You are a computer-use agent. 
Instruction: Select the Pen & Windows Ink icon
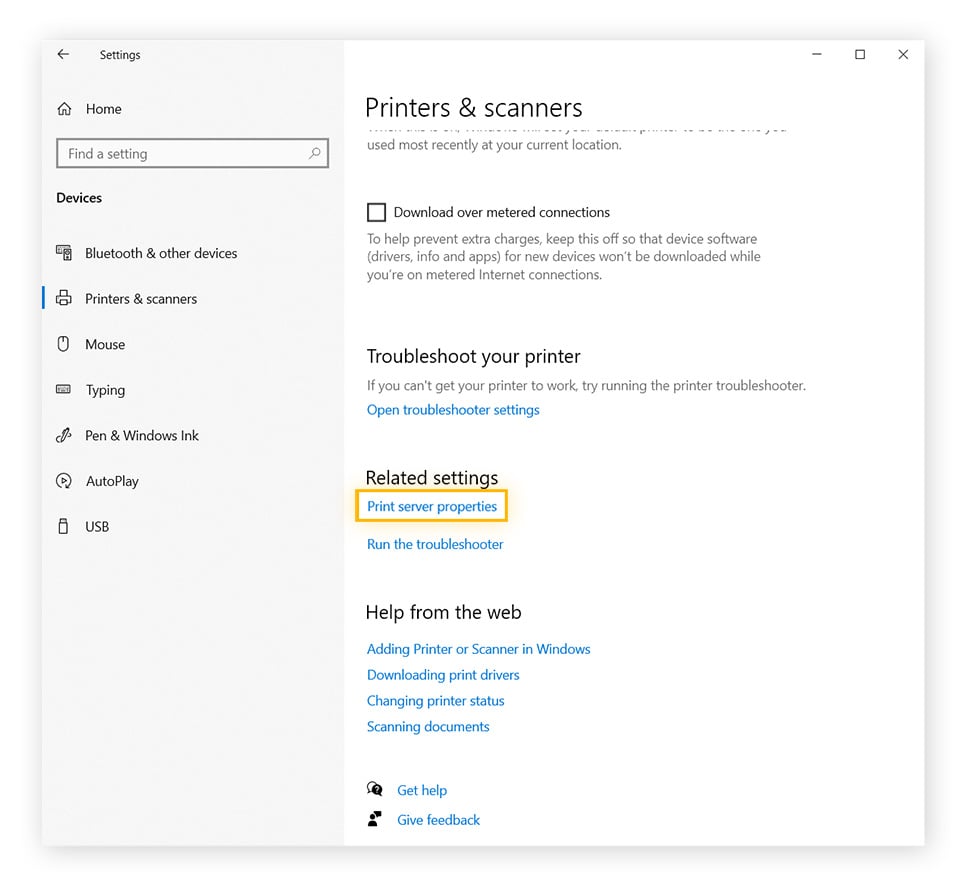pos(62,435)
